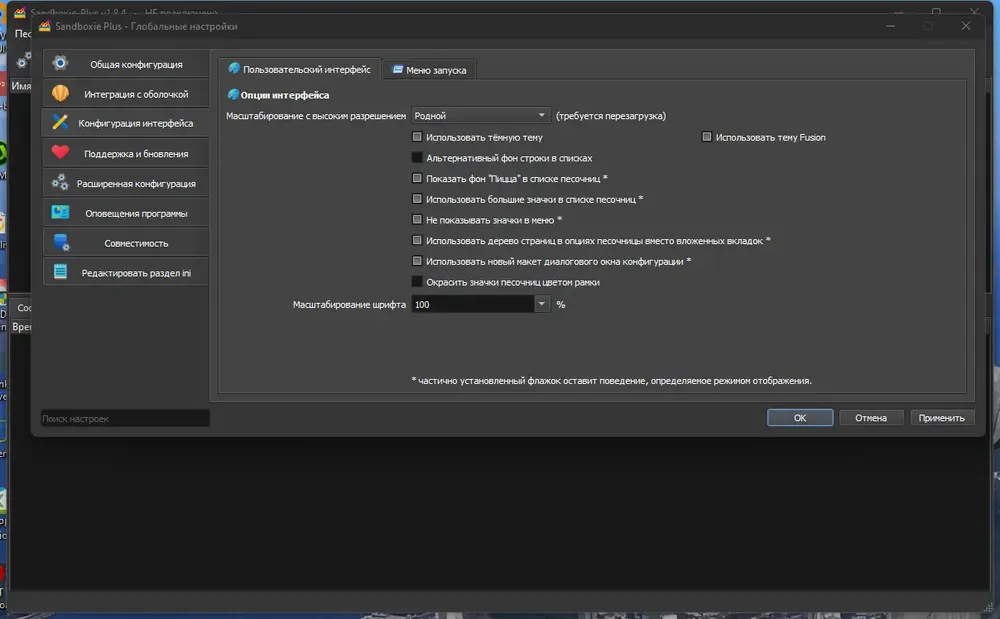The height and width of the screenshot is (619, 1000).
Task: Click the shell icon of Интеграция с оболочкой
Action: click(60, 93)
